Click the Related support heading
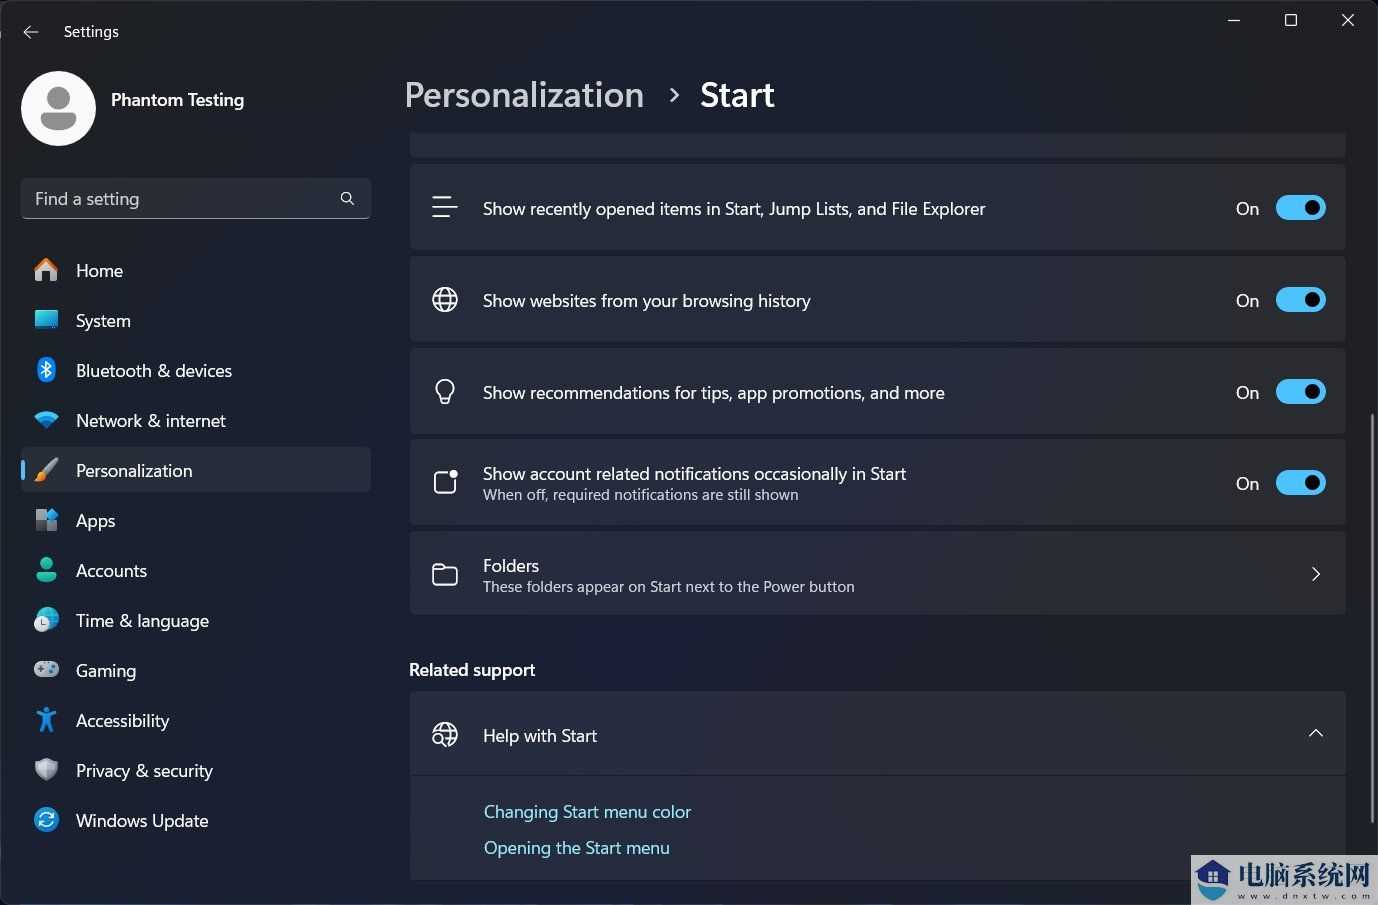The width and height of the screenshot is (1378, 905). tap(472, 670)
